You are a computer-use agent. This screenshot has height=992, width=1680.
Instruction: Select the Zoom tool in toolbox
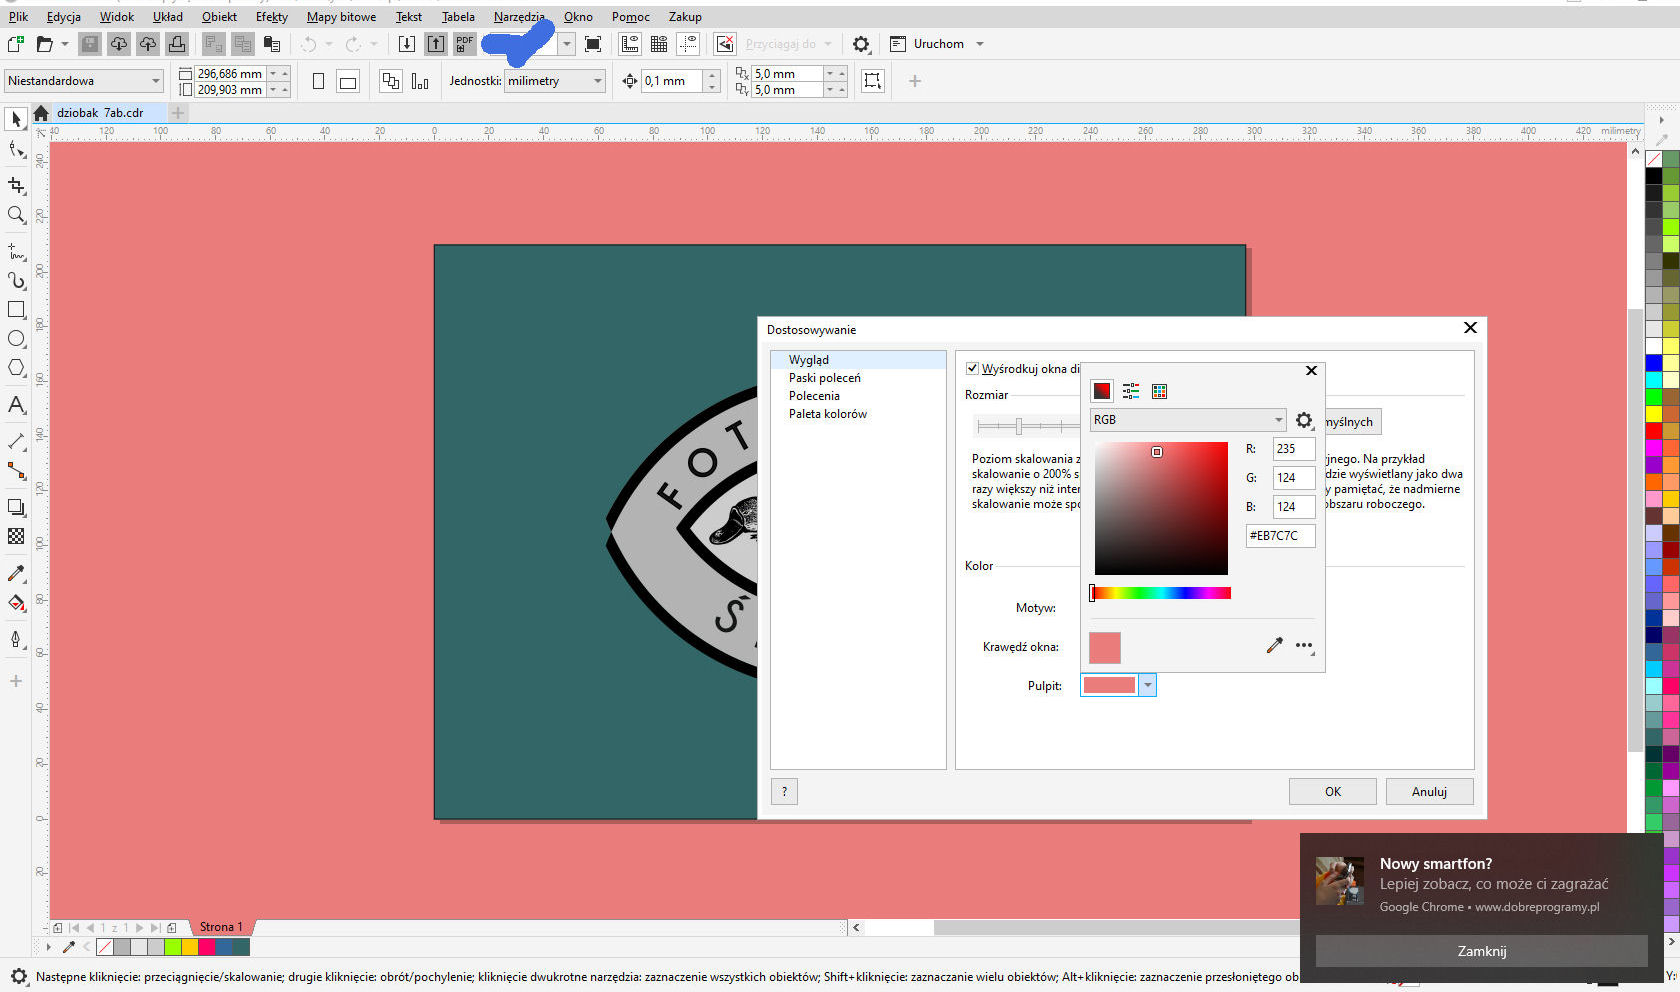coord(16,215)
